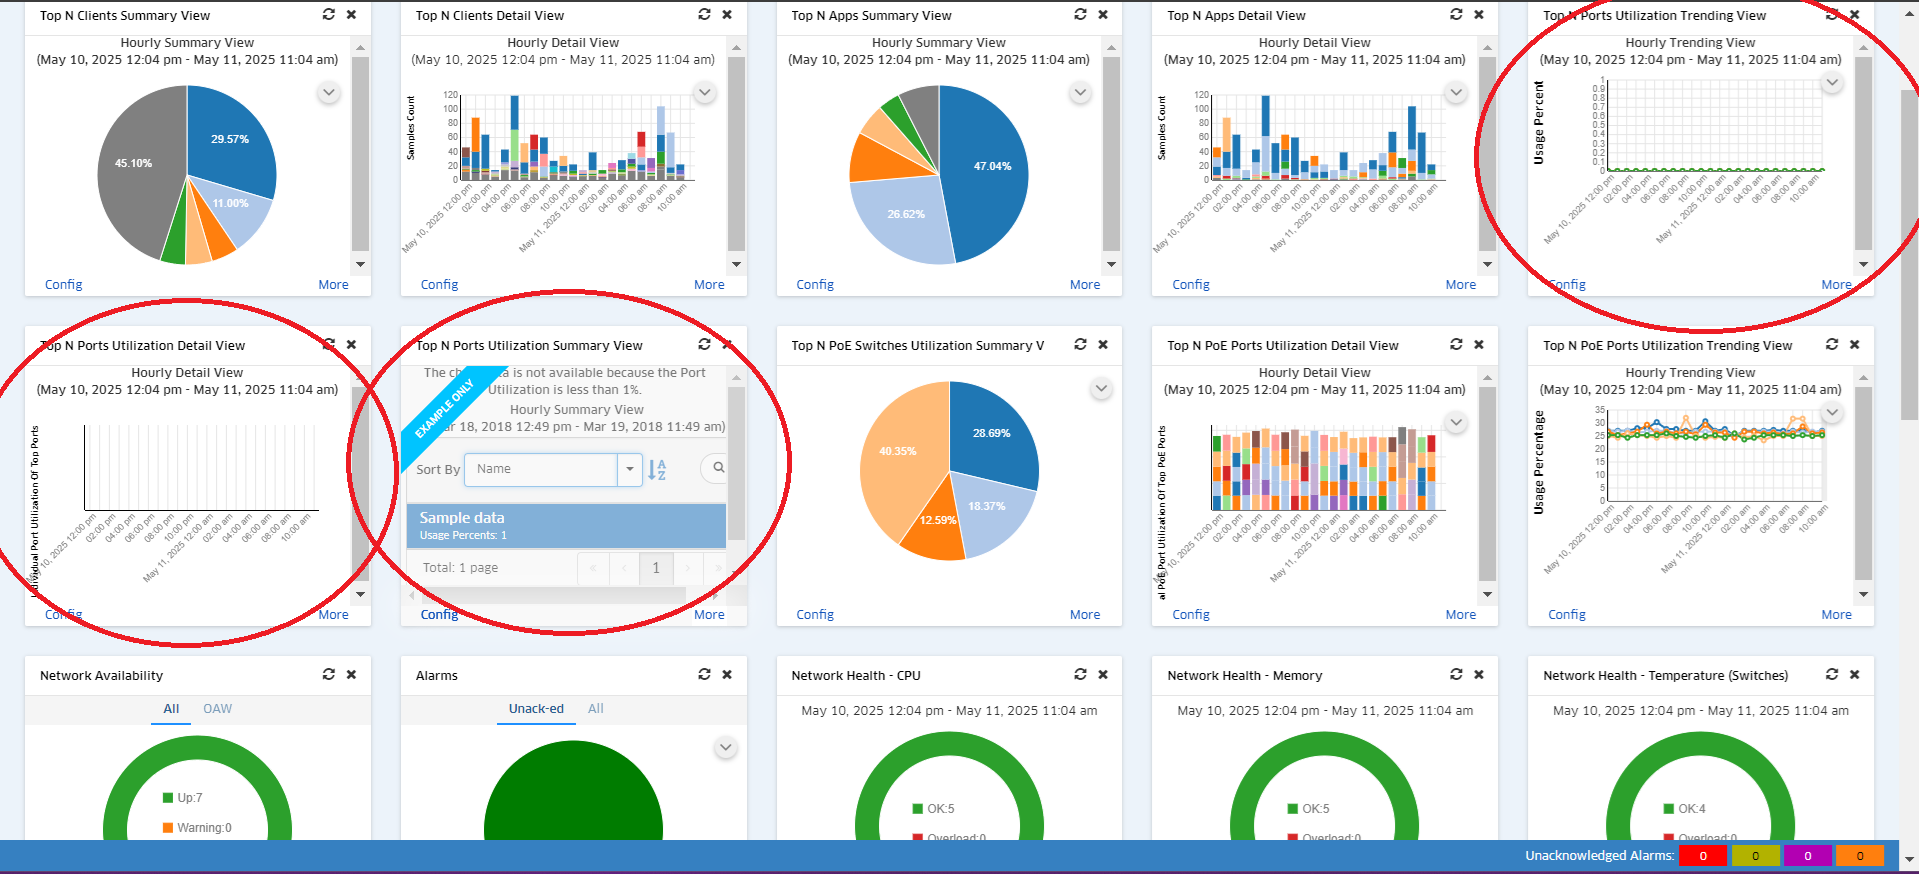Open Config for PoE Switches Utilization Summary
This screenshot has width=1919, height=874.
pyautogui.click(x=815, y=615)
